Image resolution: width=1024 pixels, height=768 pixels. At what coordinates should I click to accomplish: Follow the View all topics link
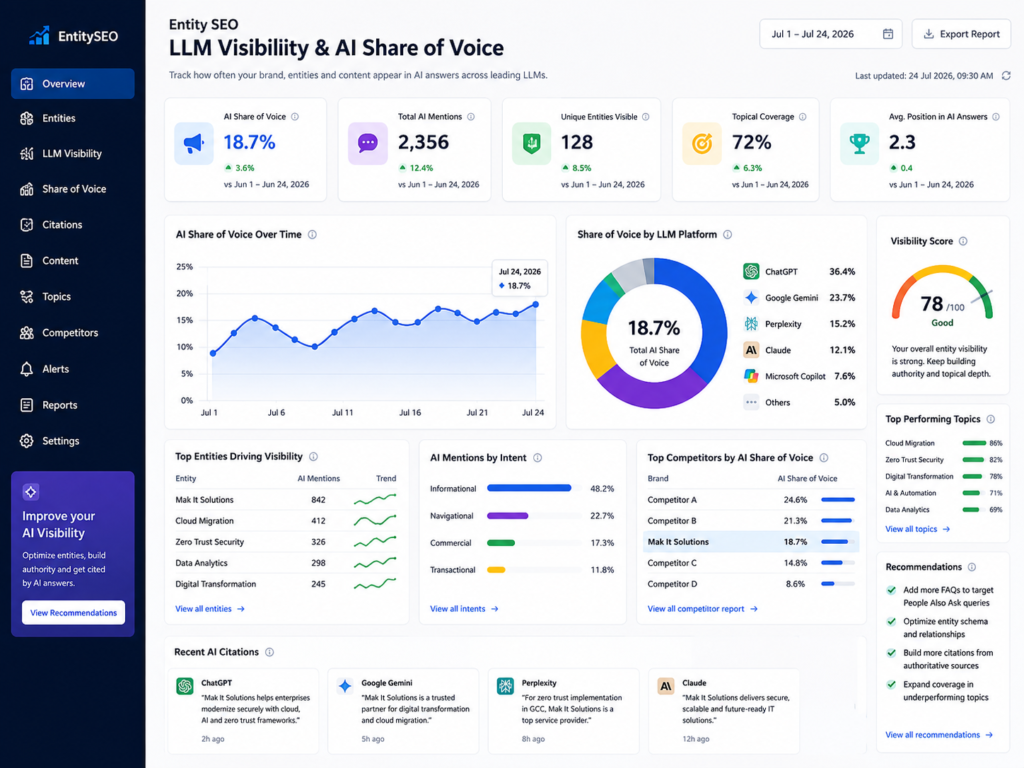click(918, 529)
